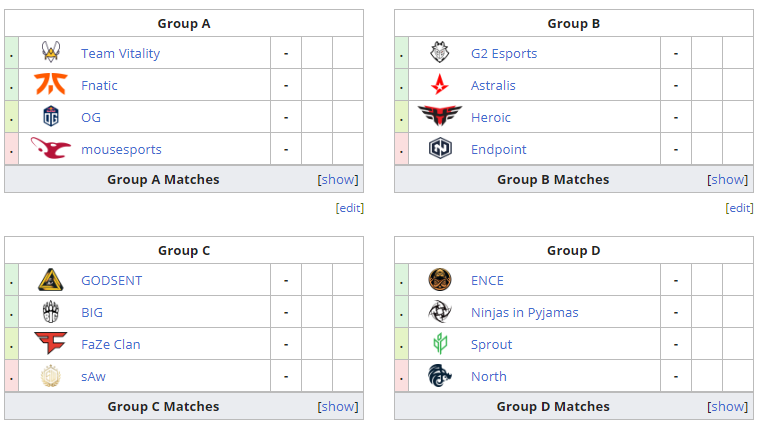Click the Team Vitality logo icon
This screenshot has height=437, width=760.
(51, 53)
